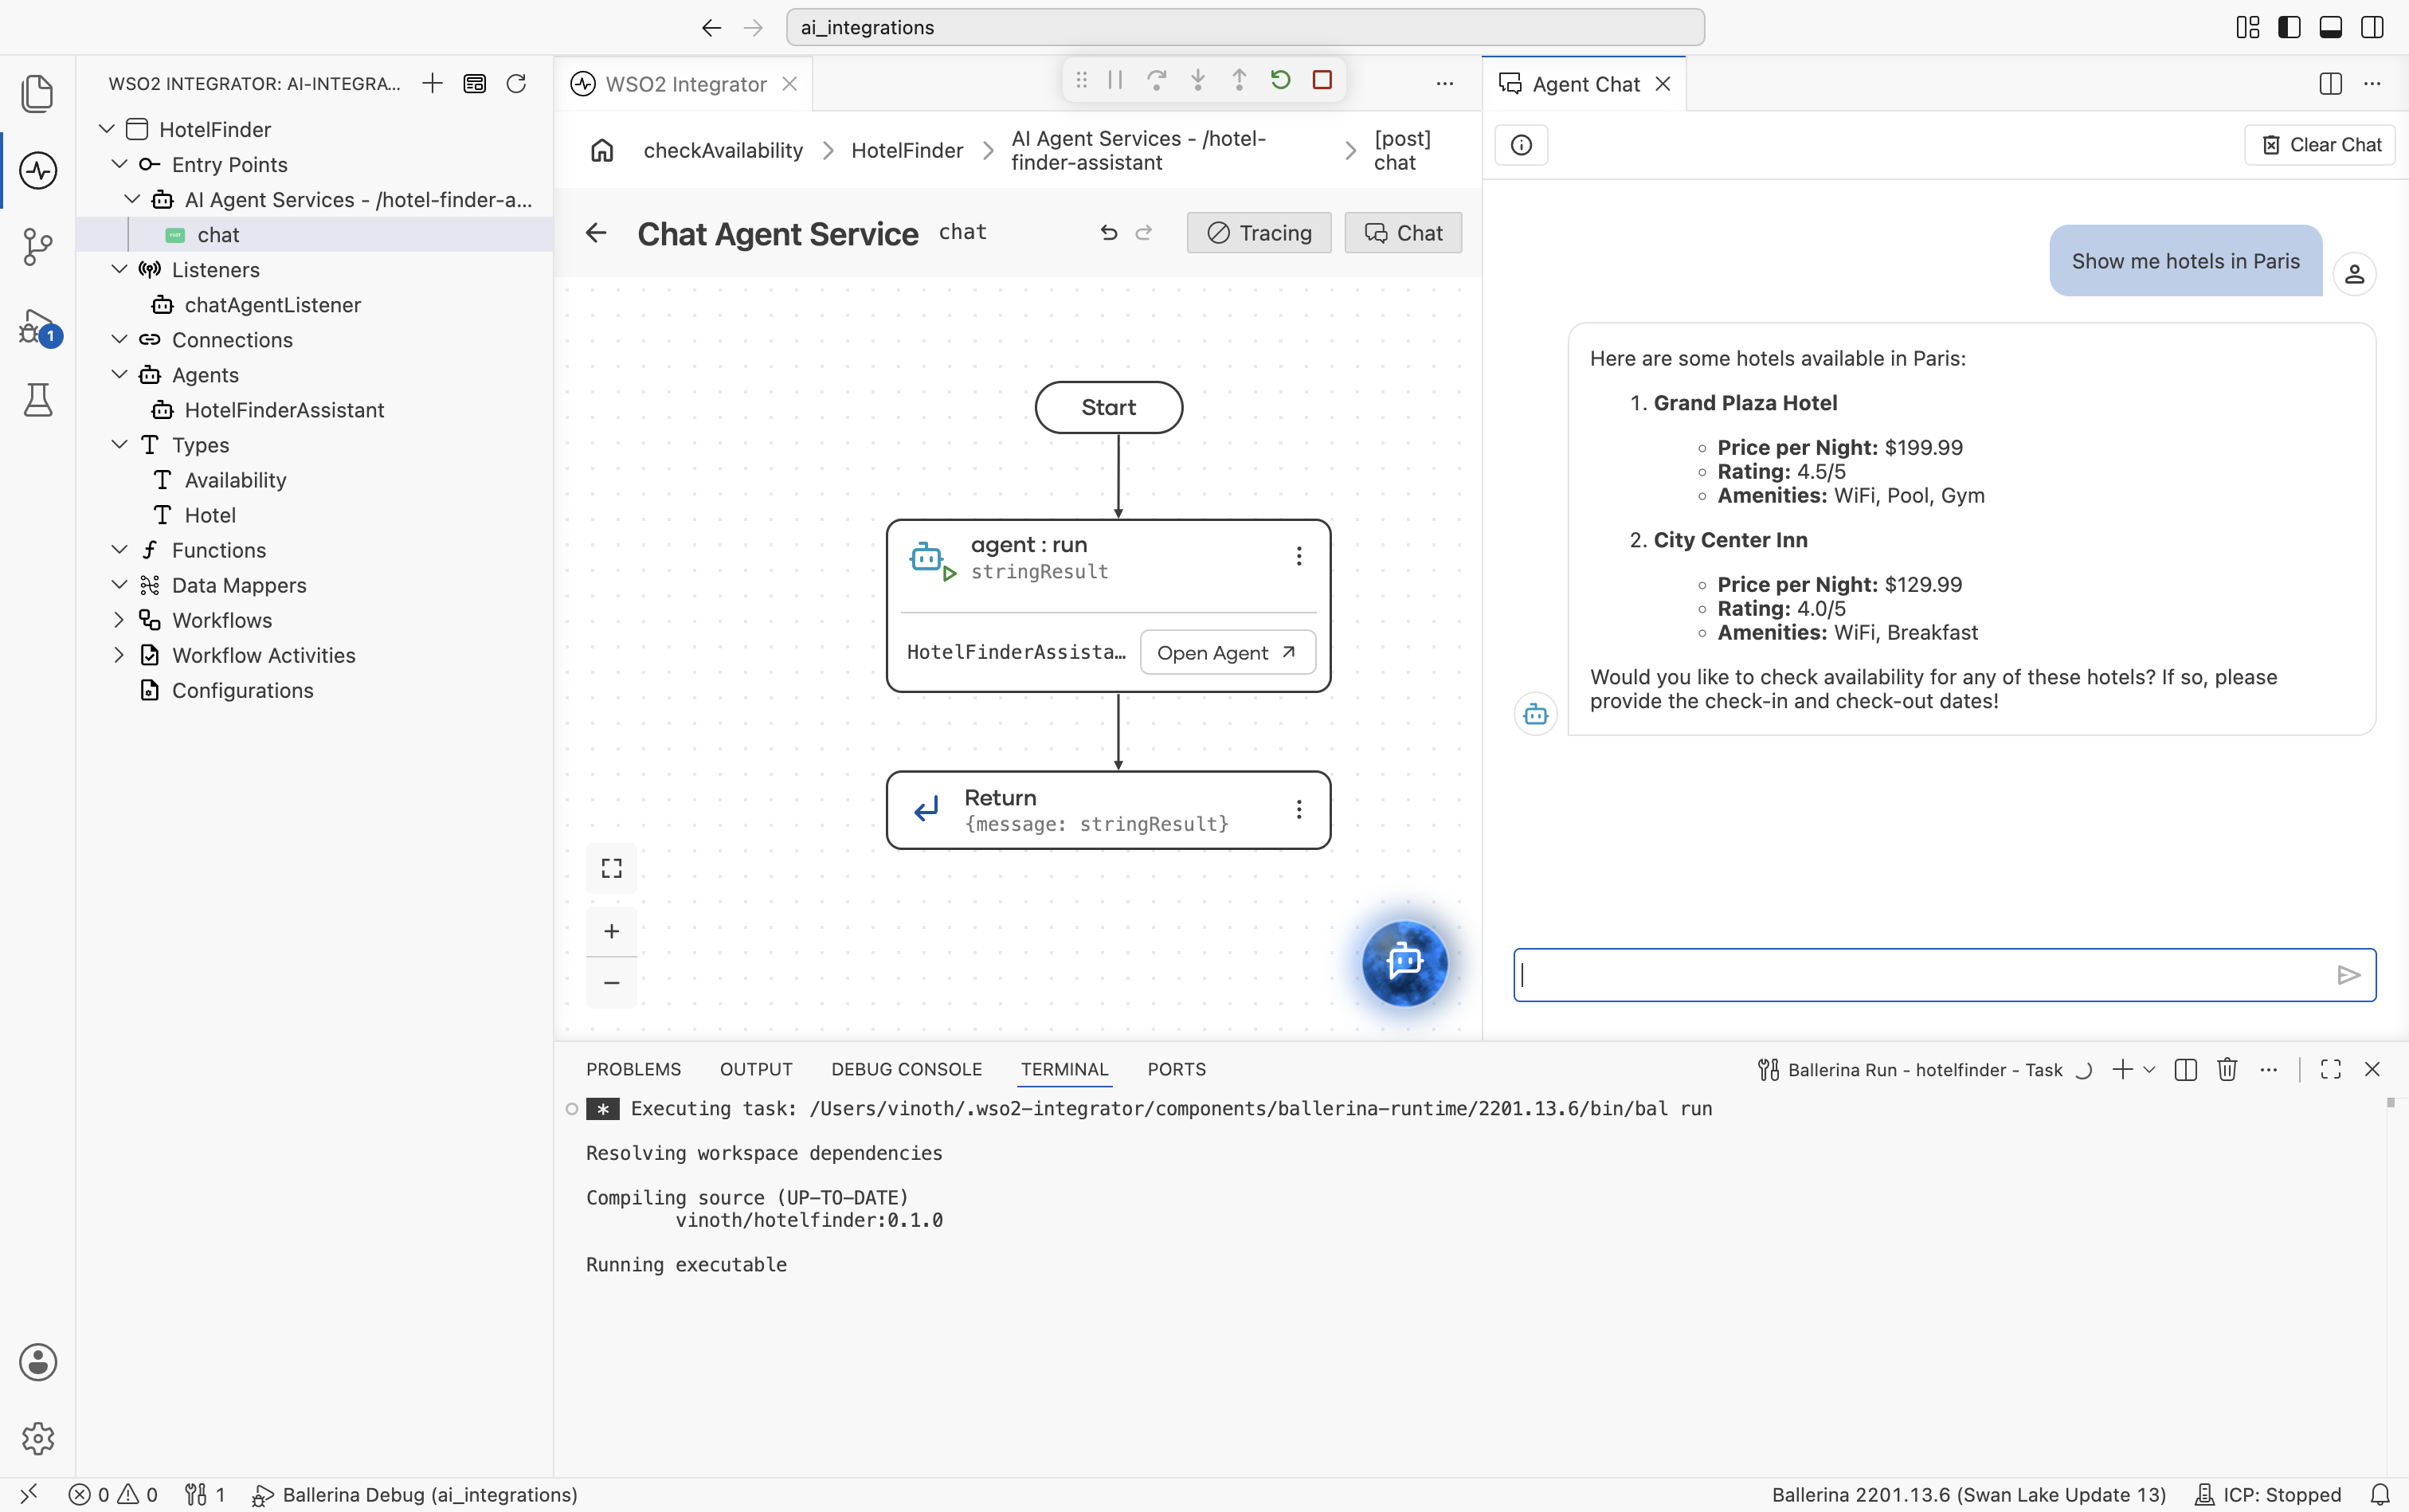Pause the debug session
2409x1512 pixels.
[x=1115, y=80]
